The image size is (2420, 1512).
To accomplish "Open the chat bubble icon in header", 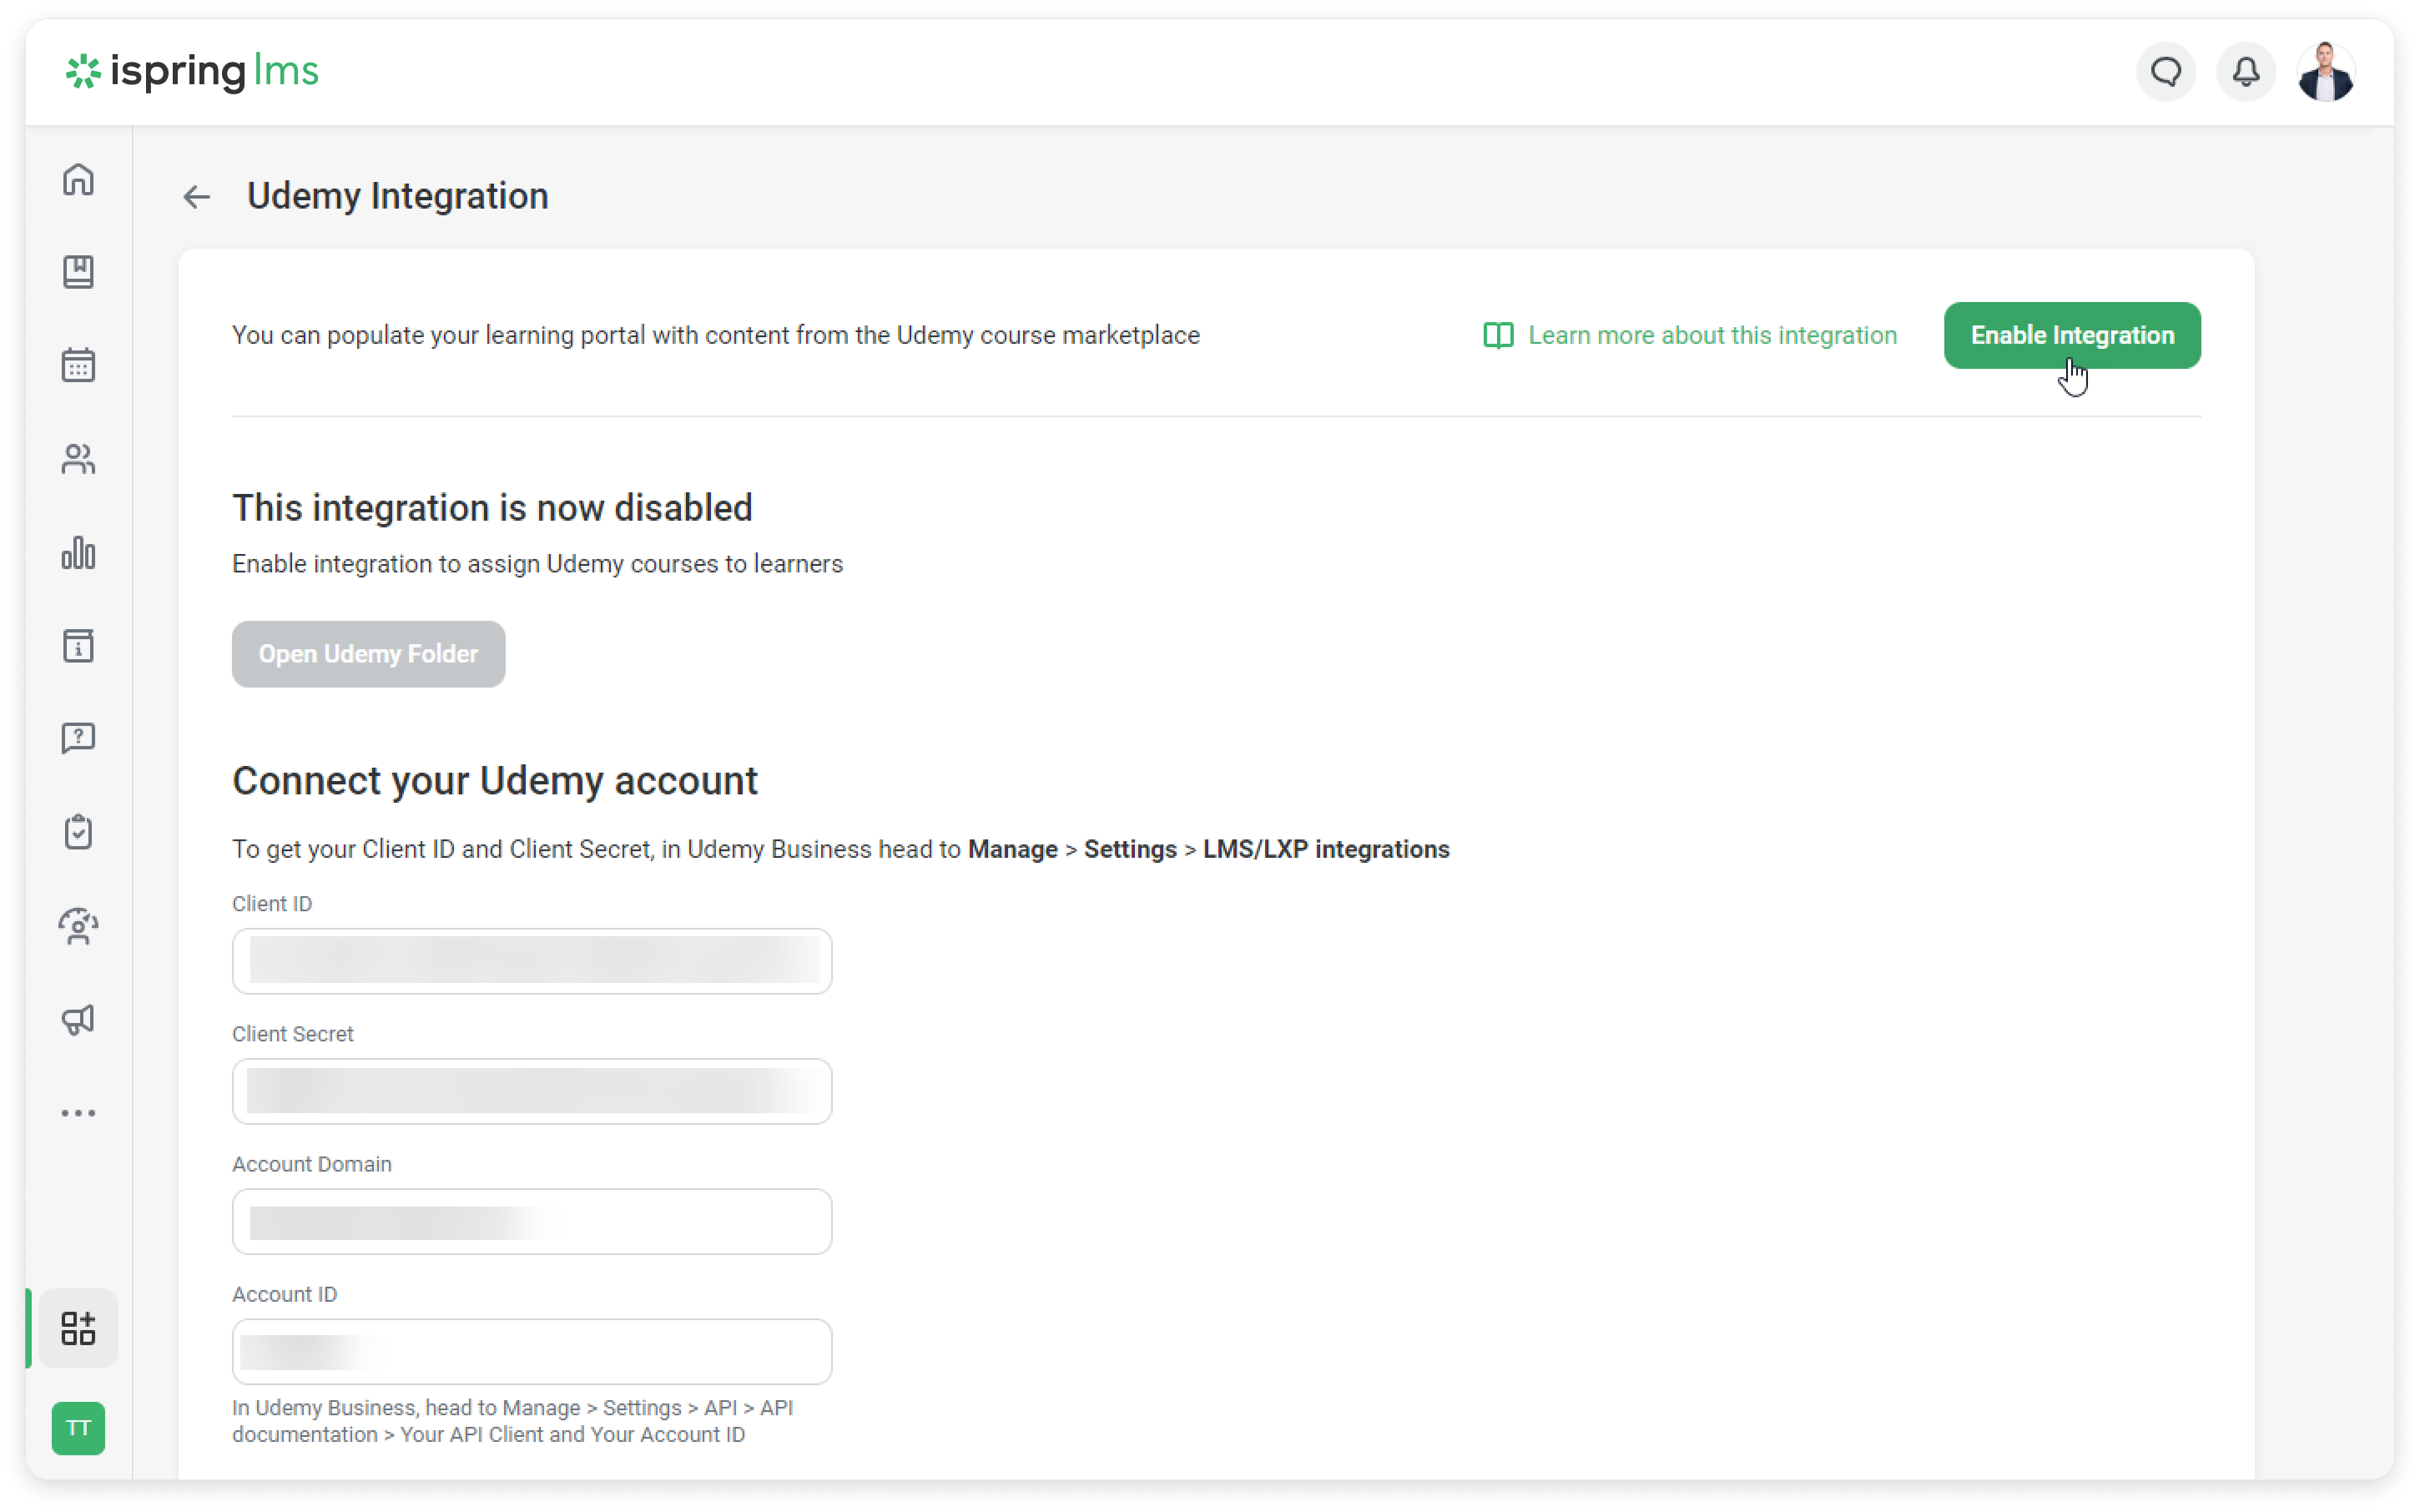I will coord(2166,72).
